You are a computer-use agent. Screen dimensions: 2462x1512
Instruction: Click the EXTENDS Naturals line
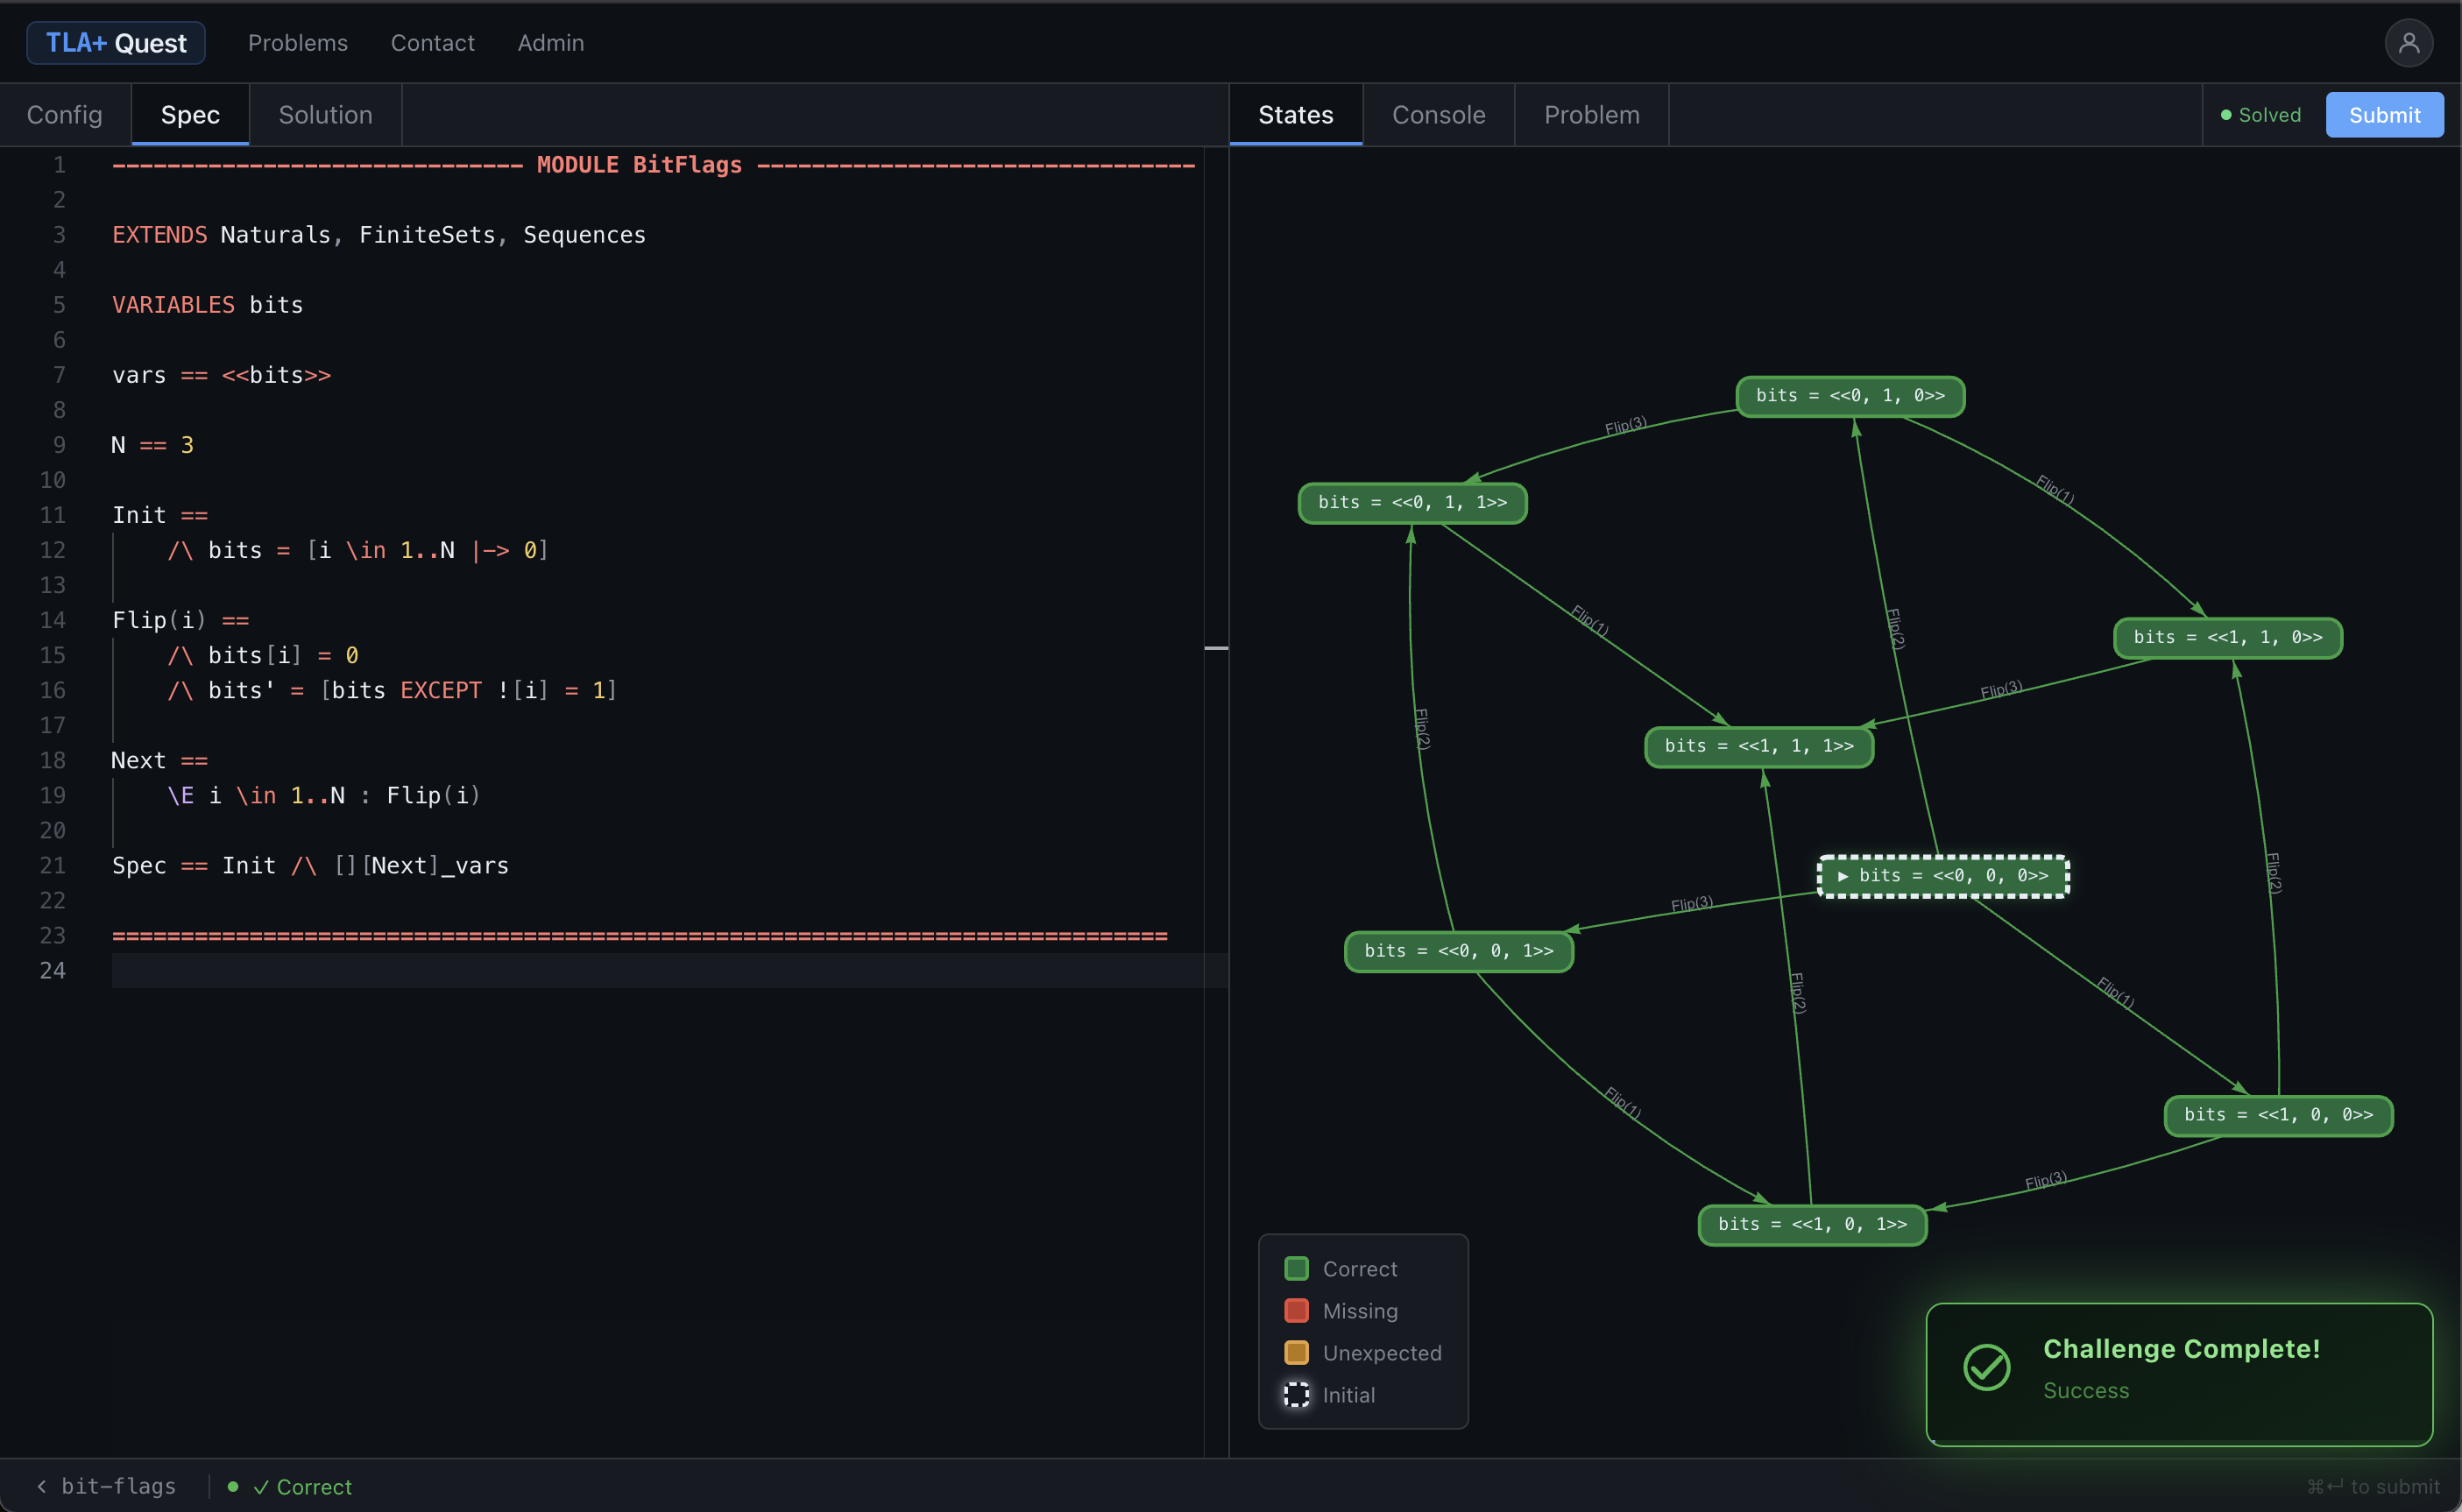tap(379, 235)
